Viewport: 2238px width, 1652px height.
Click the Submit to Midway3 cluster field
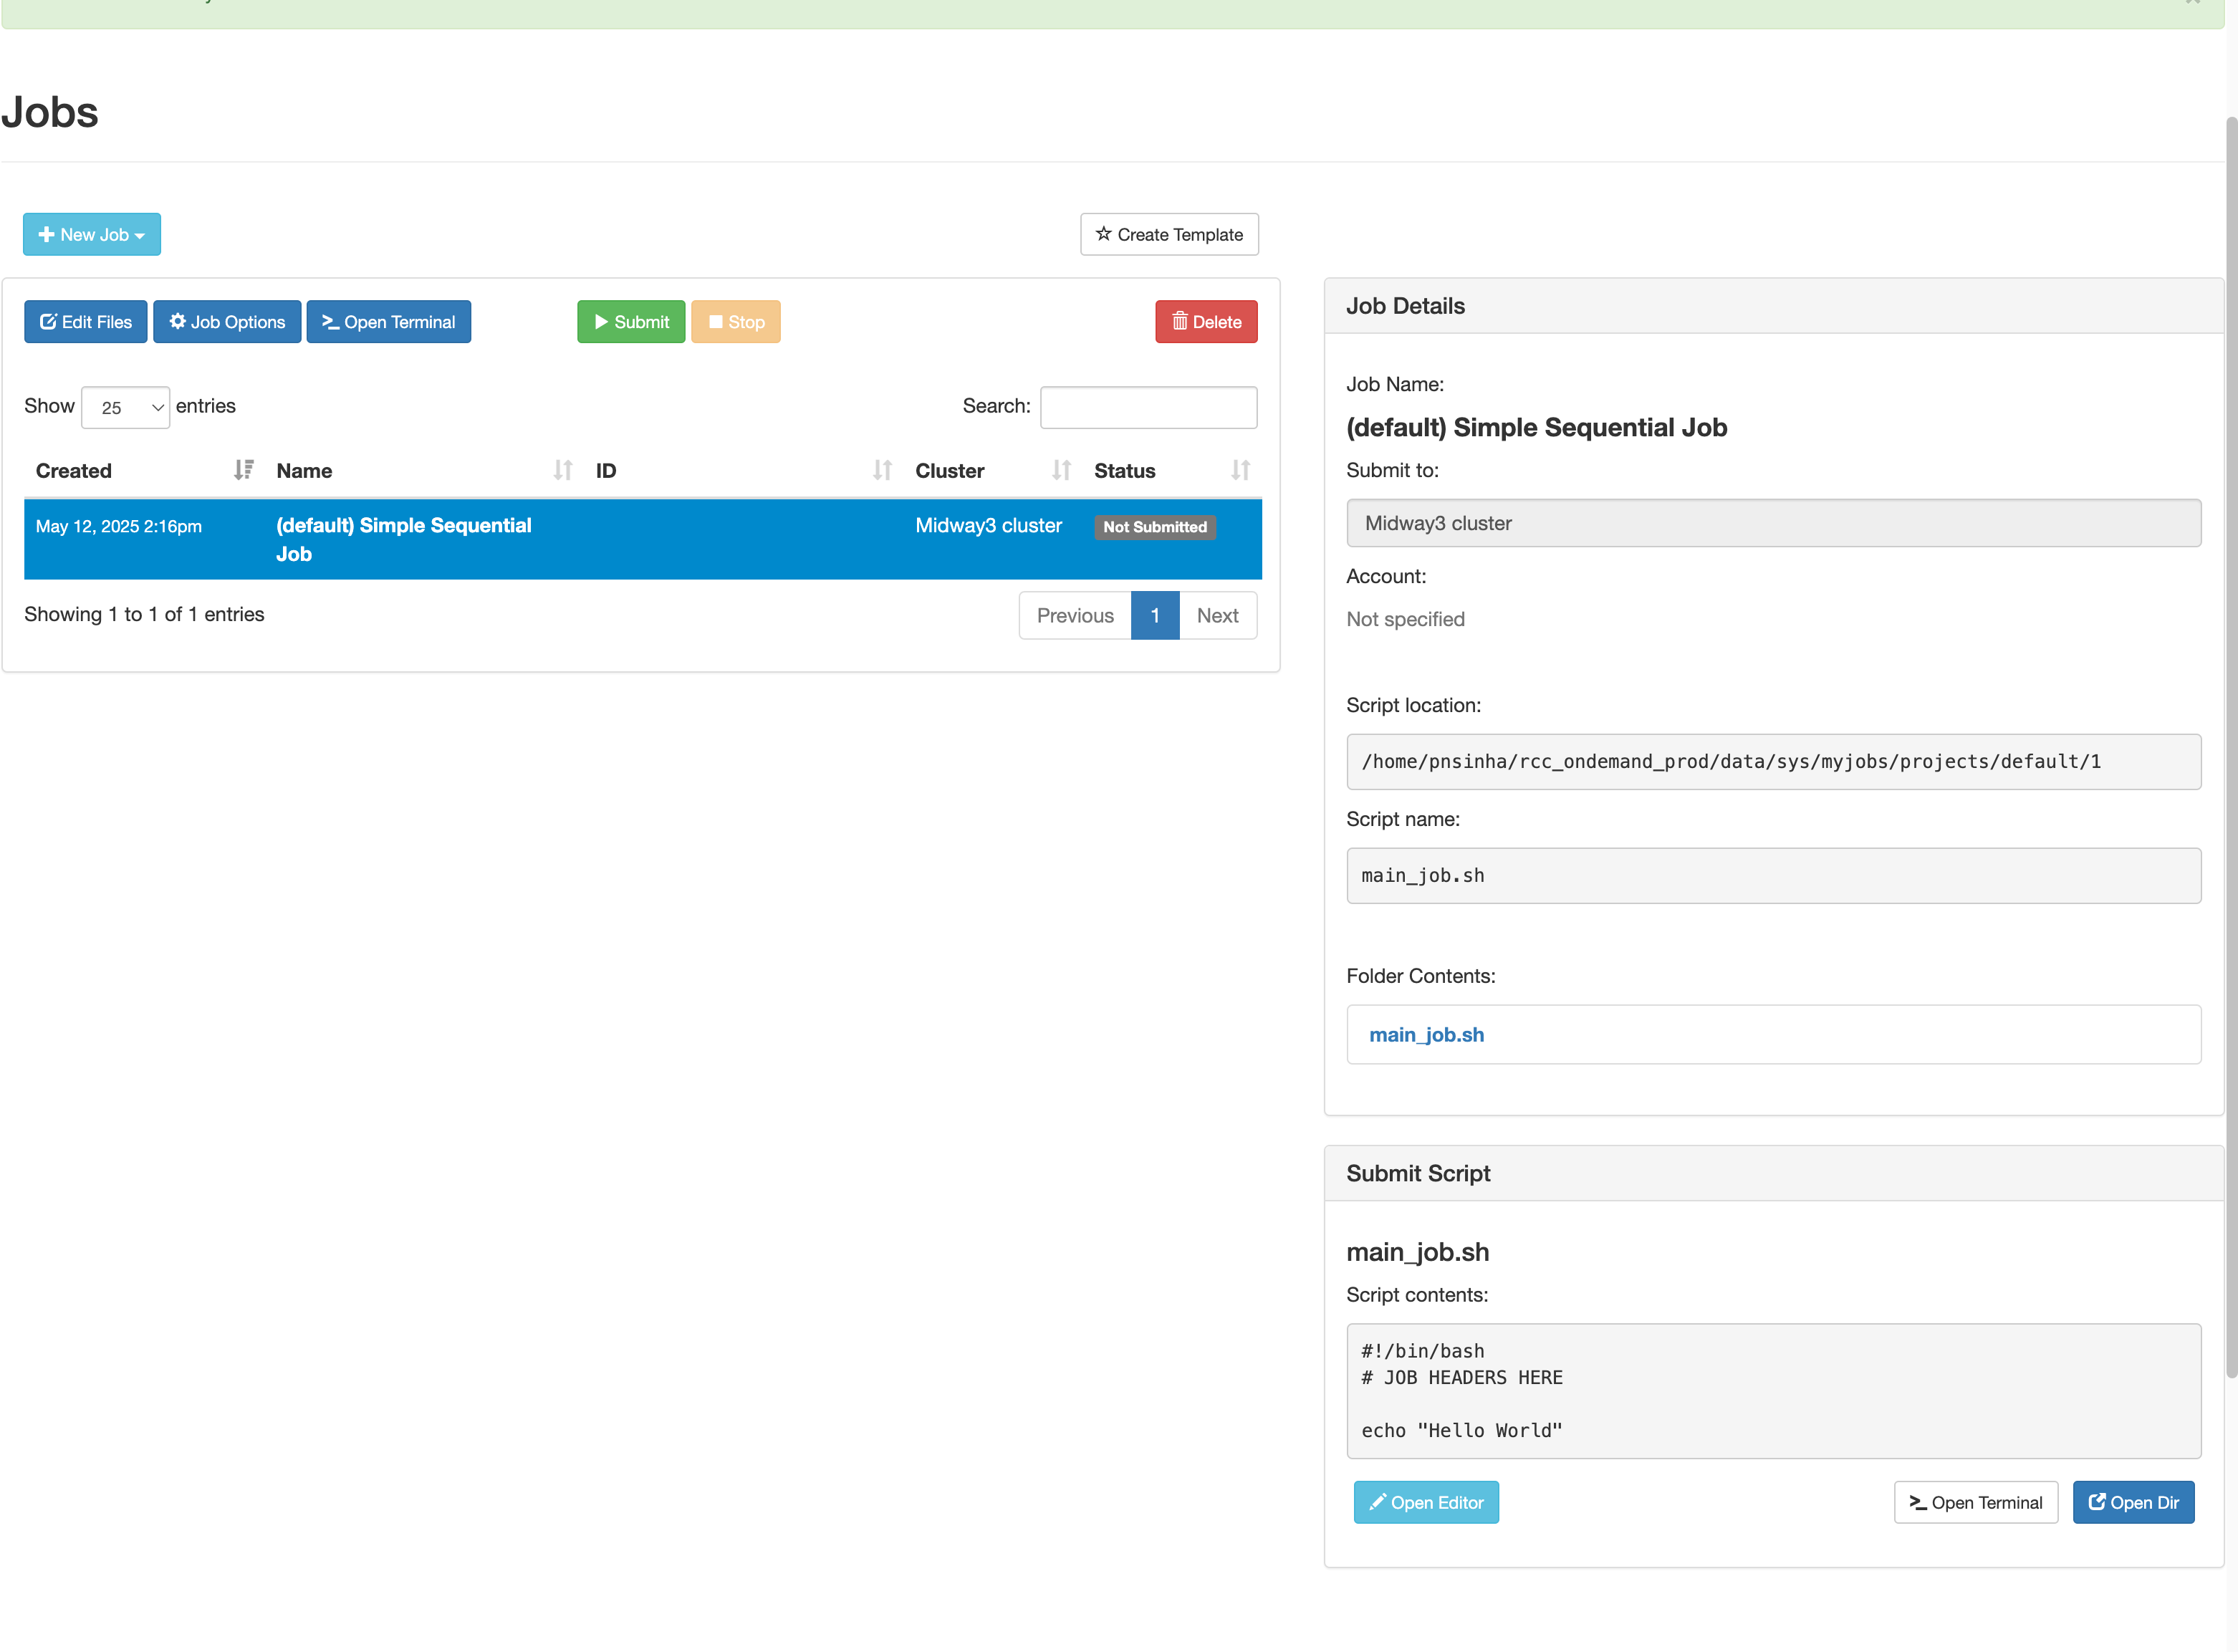coord(1773,523)
